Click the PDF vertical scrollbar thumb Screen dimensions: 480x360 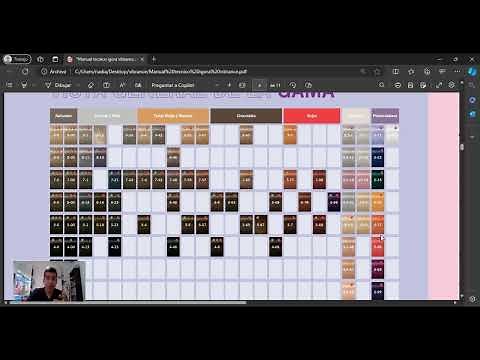click(x=462, y=147)
